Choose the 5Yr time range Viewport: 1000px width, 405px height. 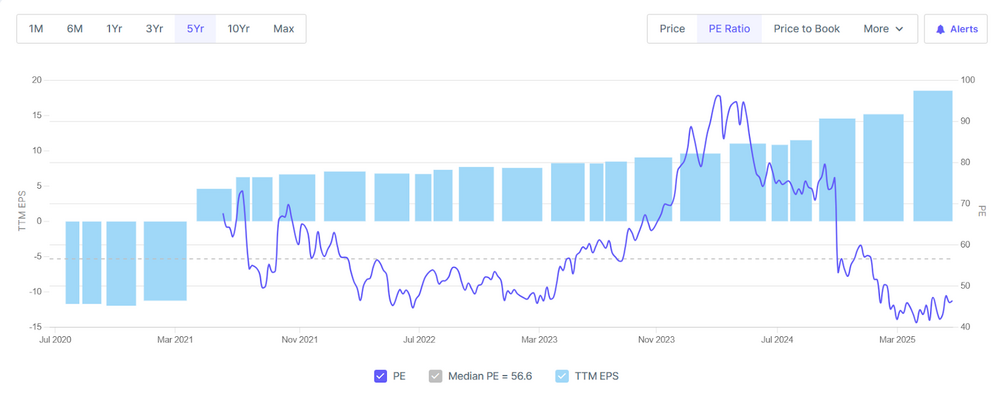click(195, 29)
